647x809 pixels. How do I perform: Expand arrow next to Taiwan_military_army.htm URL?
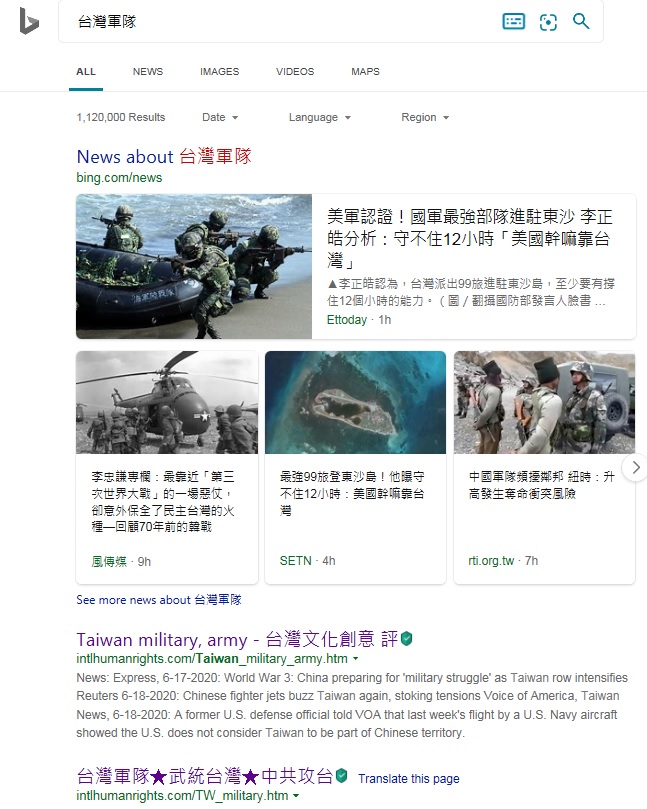[x=355, y=659]
